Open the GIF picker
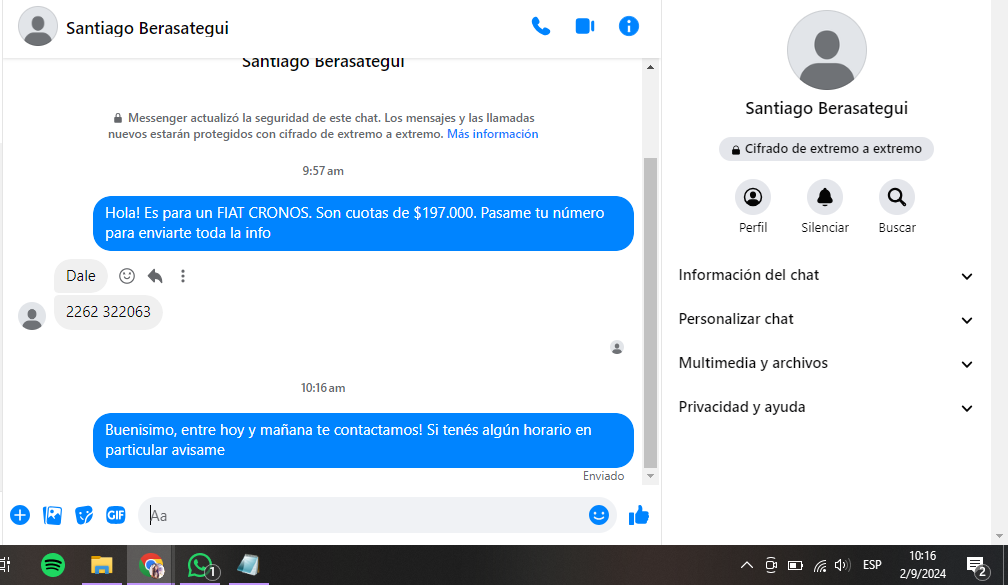This screenshot has height=585, width=1008. pyautogui.click(x=116, y=515)
